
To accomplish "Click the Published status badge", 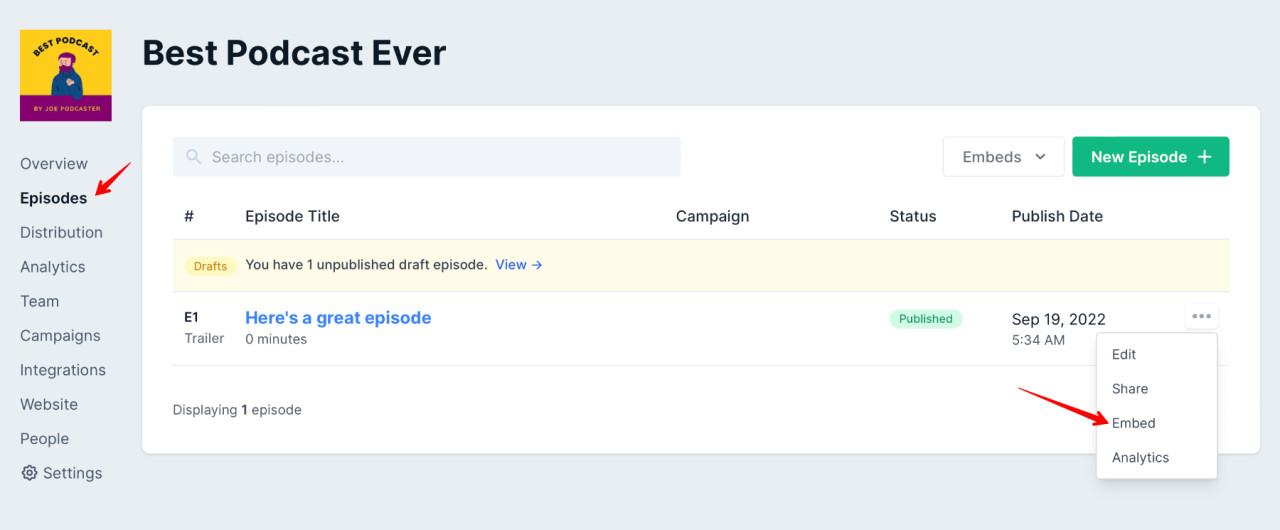I will (x=925, y=319).
